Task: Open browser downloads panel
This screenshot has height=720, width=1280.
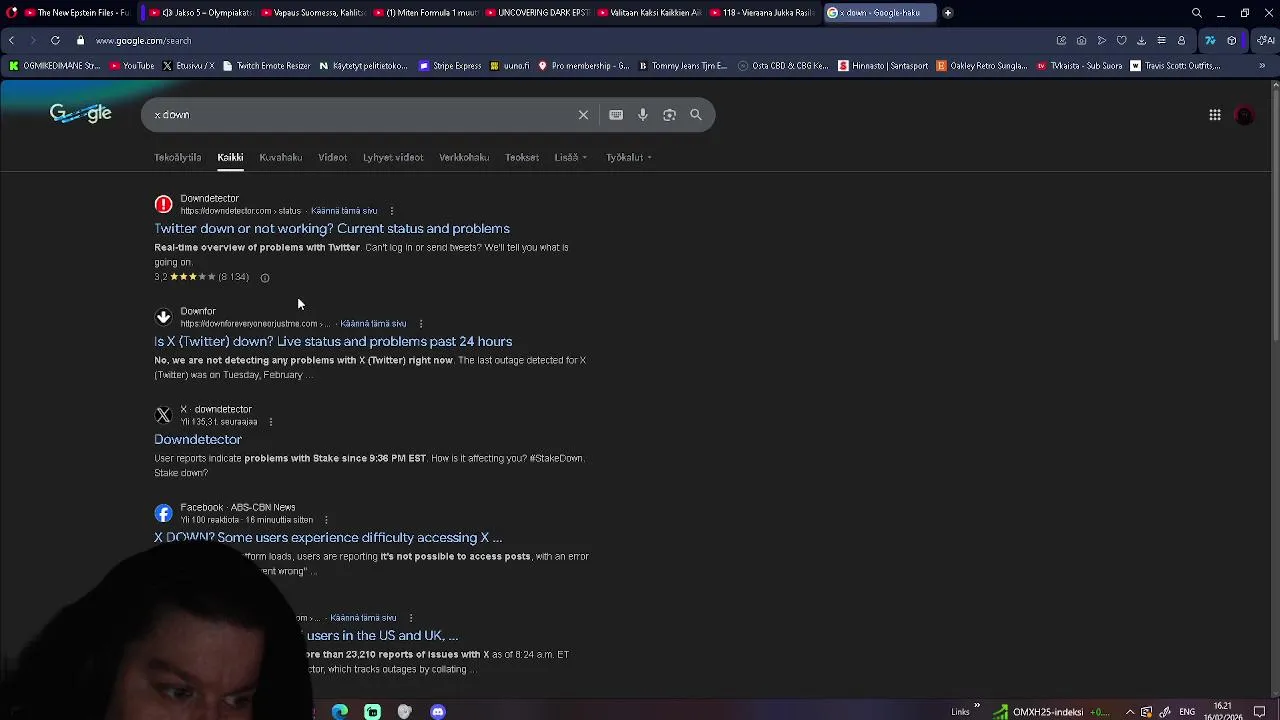Action: pyautogui.click(x=1142, y=41)
